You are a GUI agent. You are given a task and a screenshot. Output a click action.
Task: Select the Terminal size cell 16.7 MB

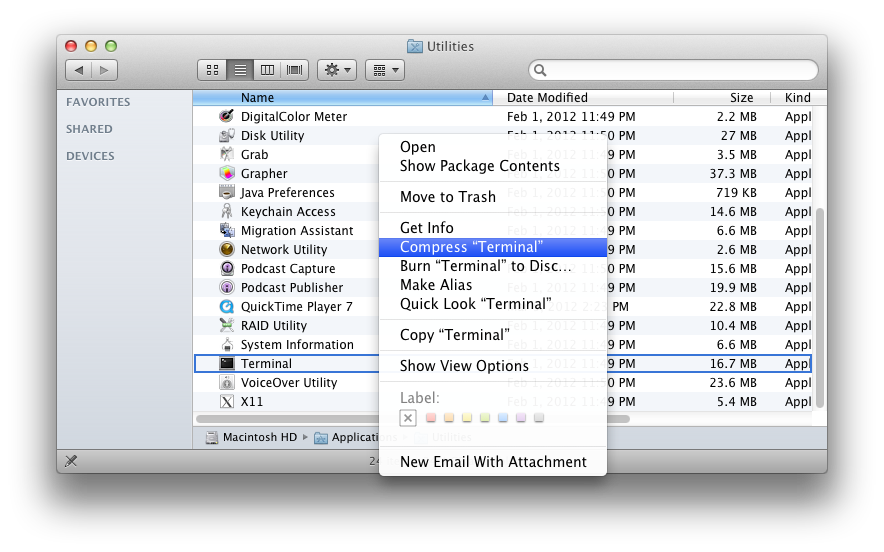[733, 364]
